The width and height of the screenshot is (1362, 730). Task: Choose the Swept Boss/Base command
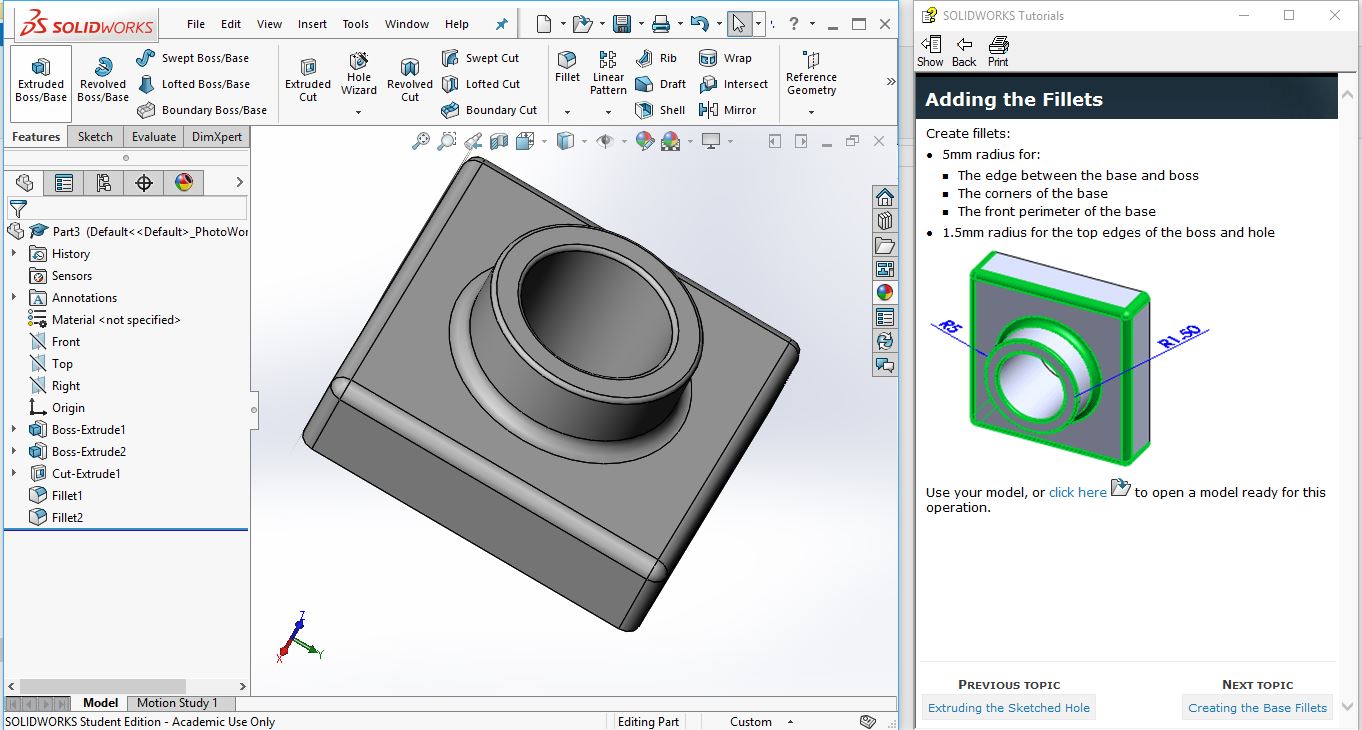[193, 58]
